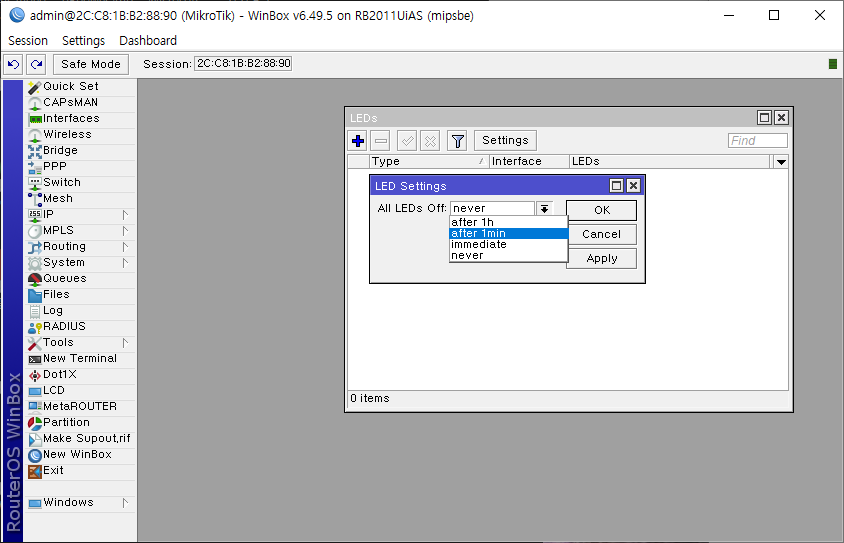Open the Mesh section
844x543 pixels.
81,199
